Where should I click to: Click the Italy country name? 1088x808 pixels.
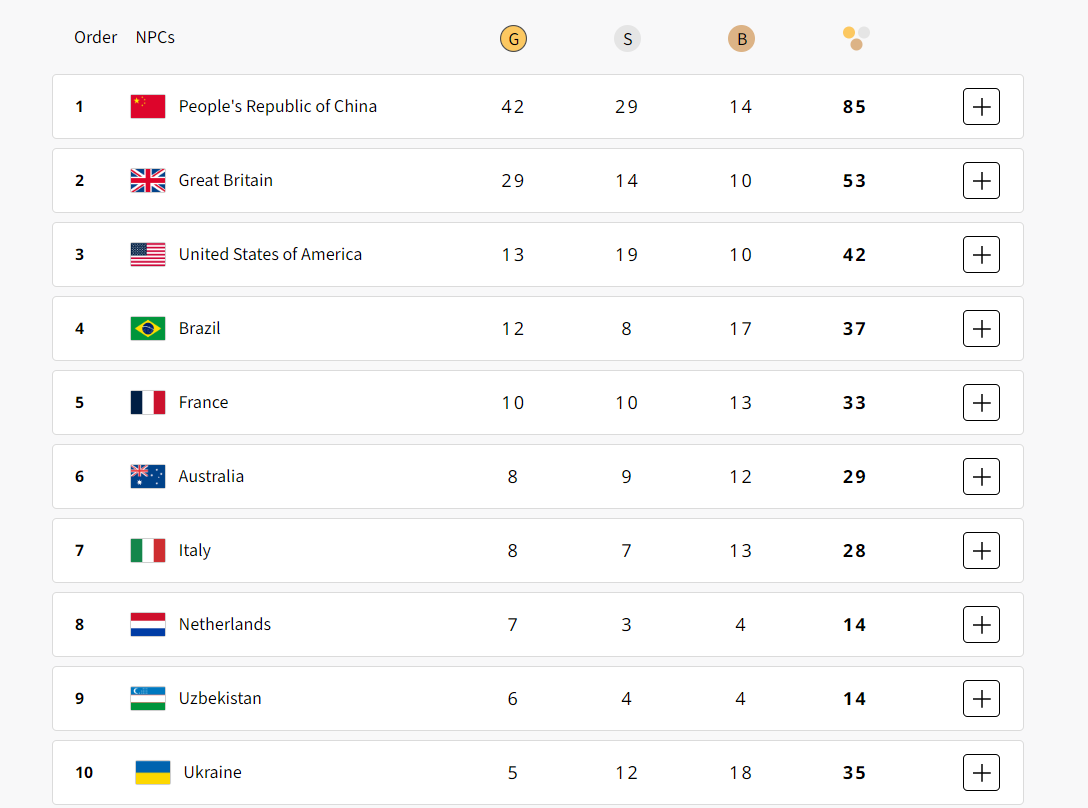click(195, 550)
